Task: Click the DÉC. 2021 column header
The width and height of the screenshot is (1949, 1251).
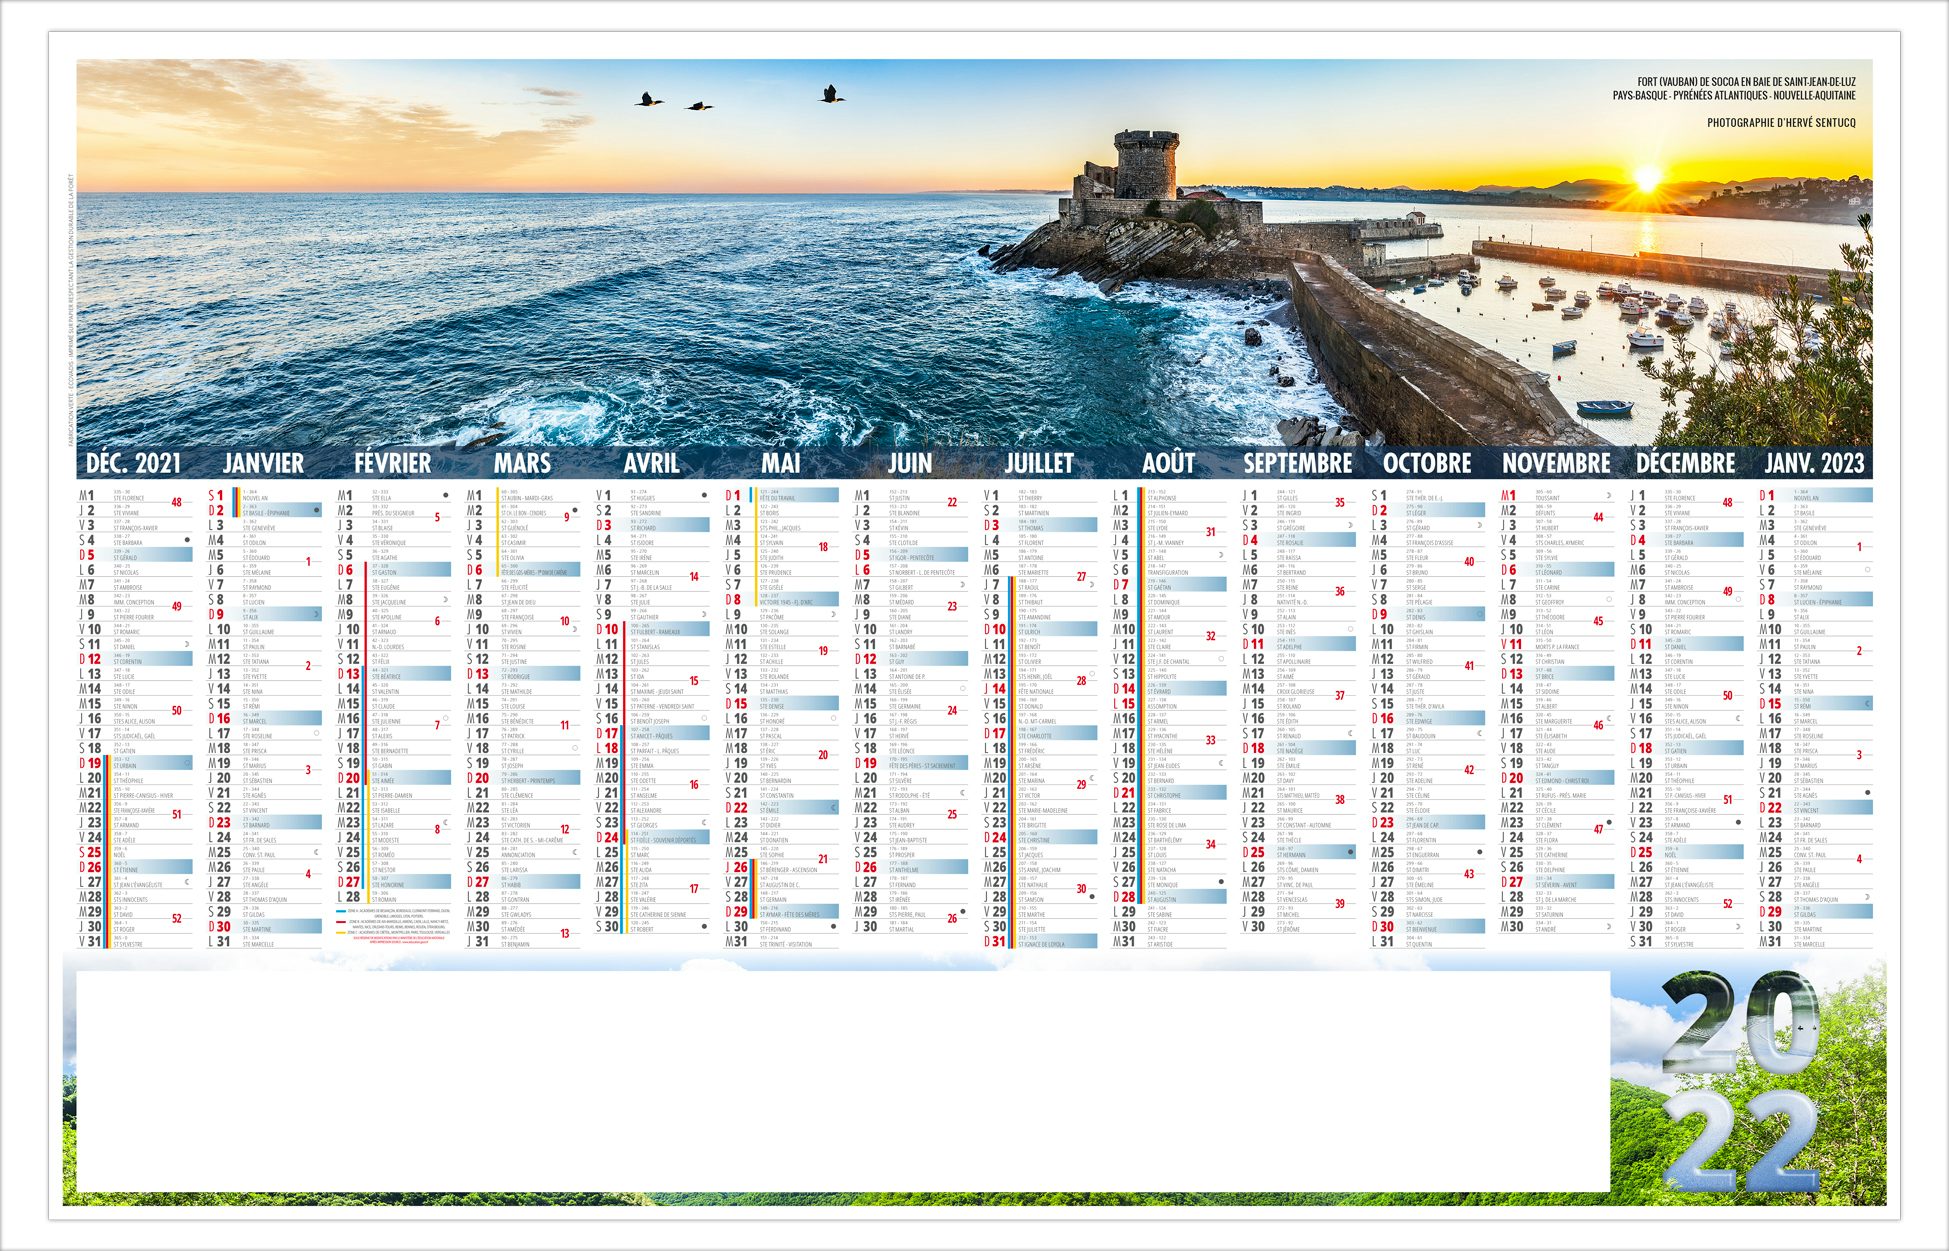Action: coord(134,463)
